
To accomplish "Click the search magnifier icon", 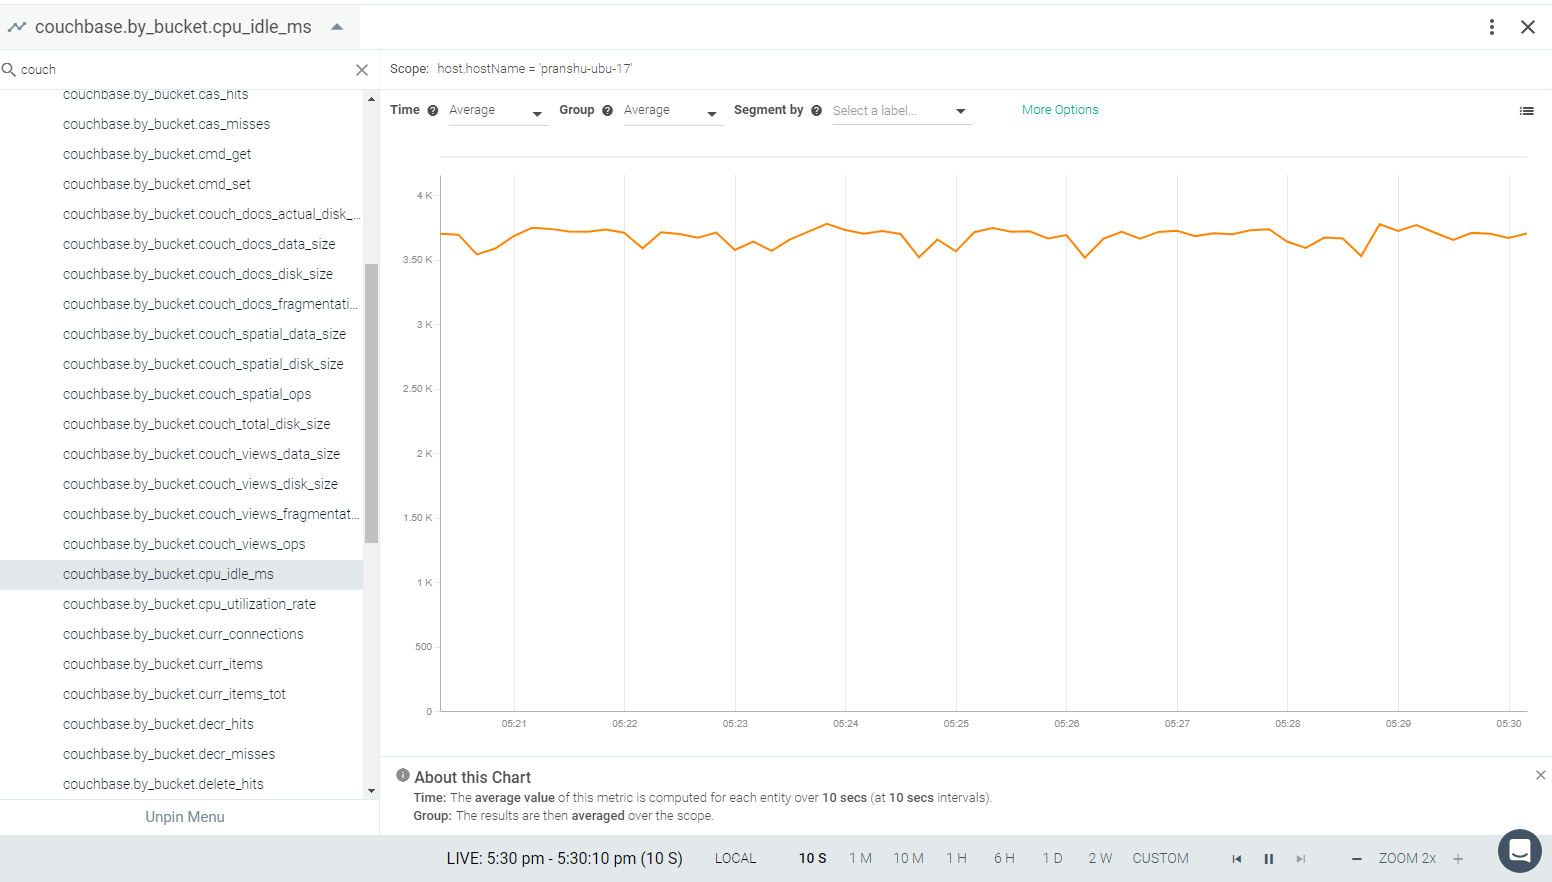I will [x=9, y=69].
